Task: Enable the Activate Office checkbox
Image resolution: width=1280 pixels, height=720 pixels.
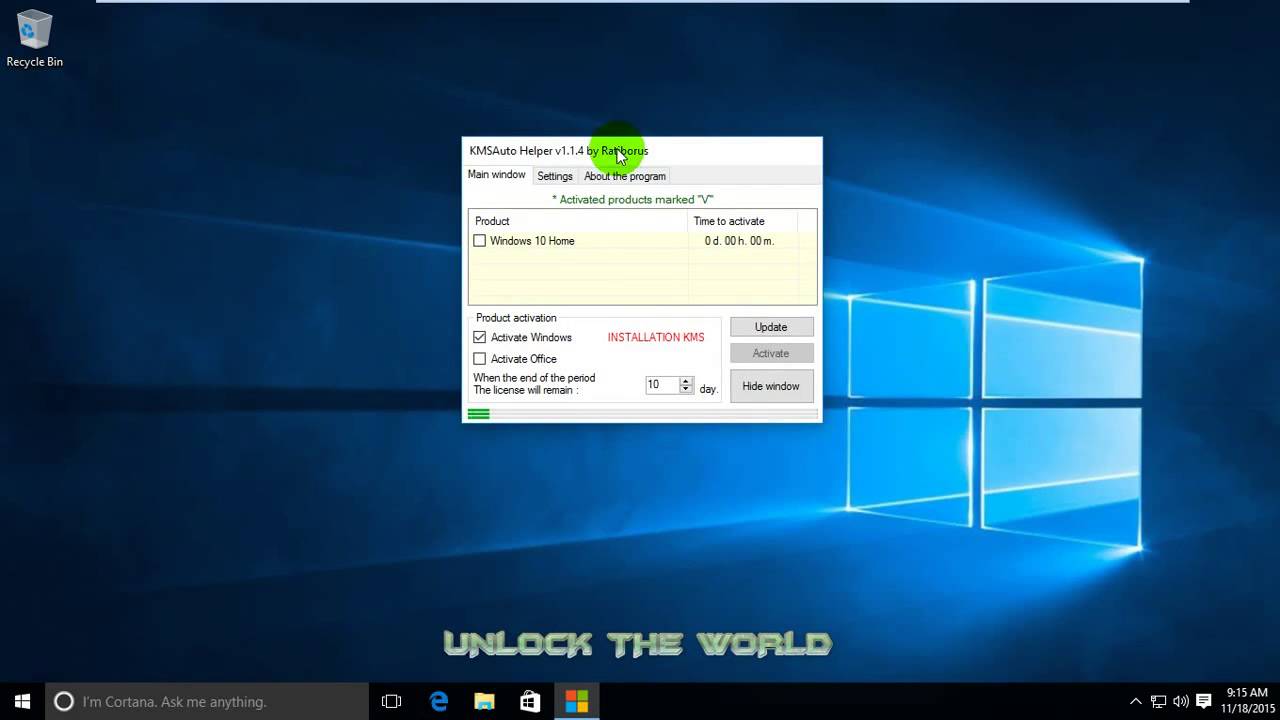Action: [x=480, y=359]
